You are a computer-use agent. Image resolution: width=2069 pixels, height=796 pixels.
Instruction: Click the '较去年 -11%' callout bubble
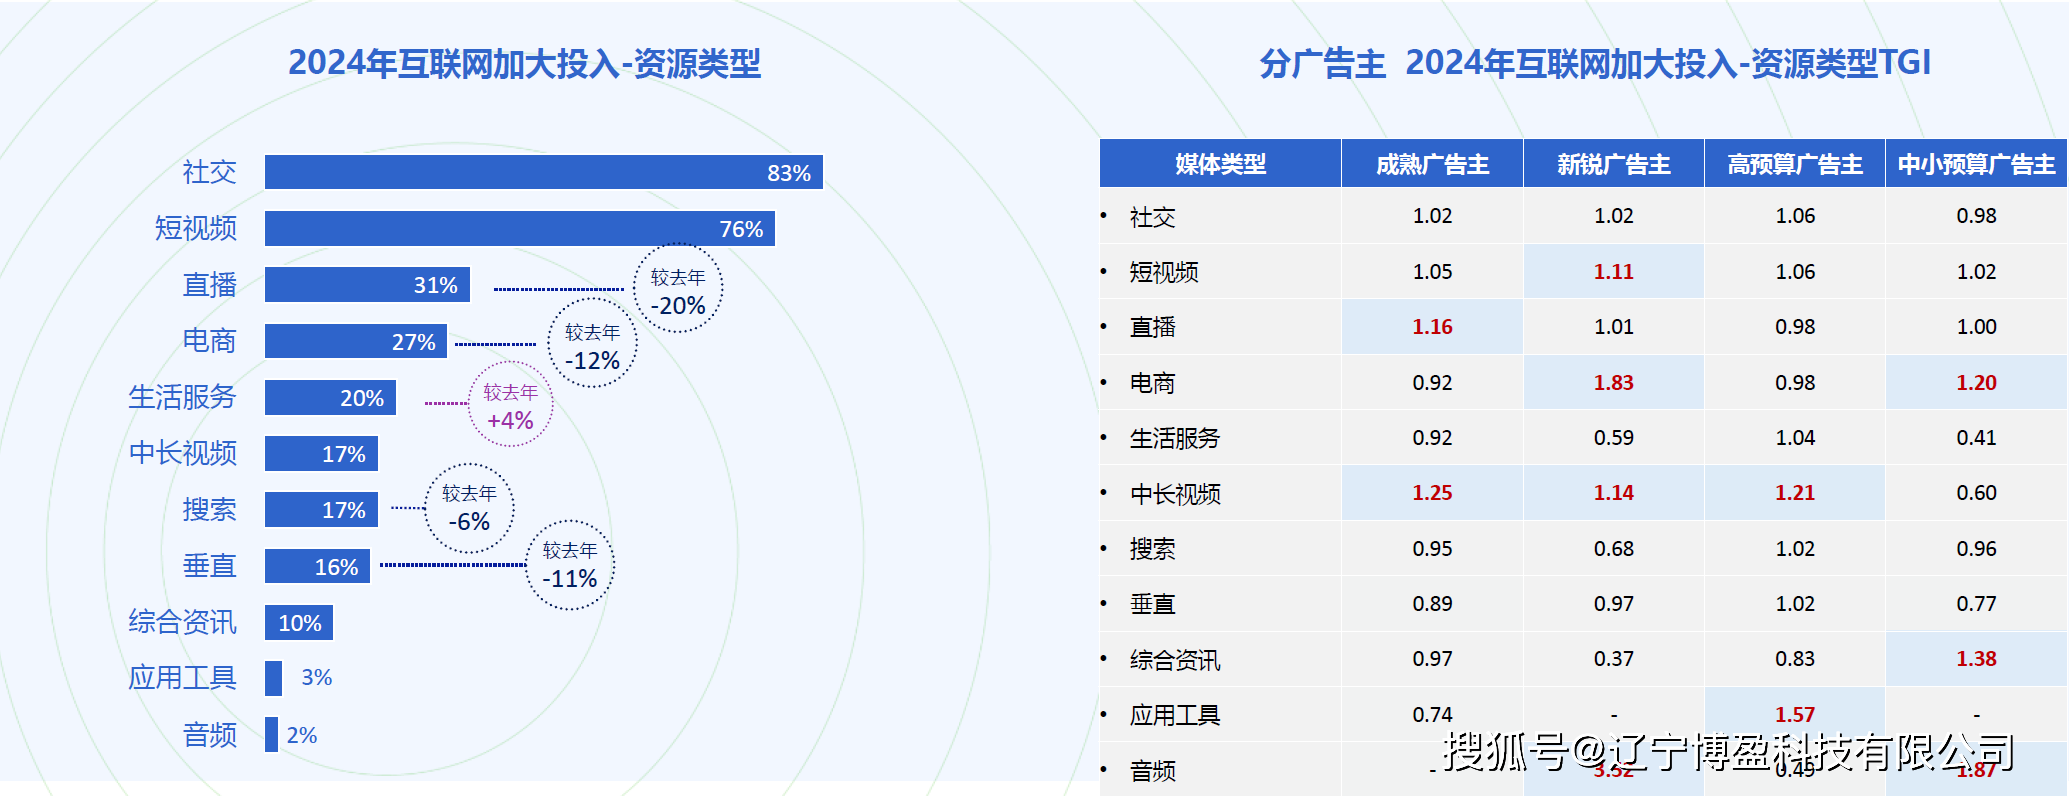point(570,565)
